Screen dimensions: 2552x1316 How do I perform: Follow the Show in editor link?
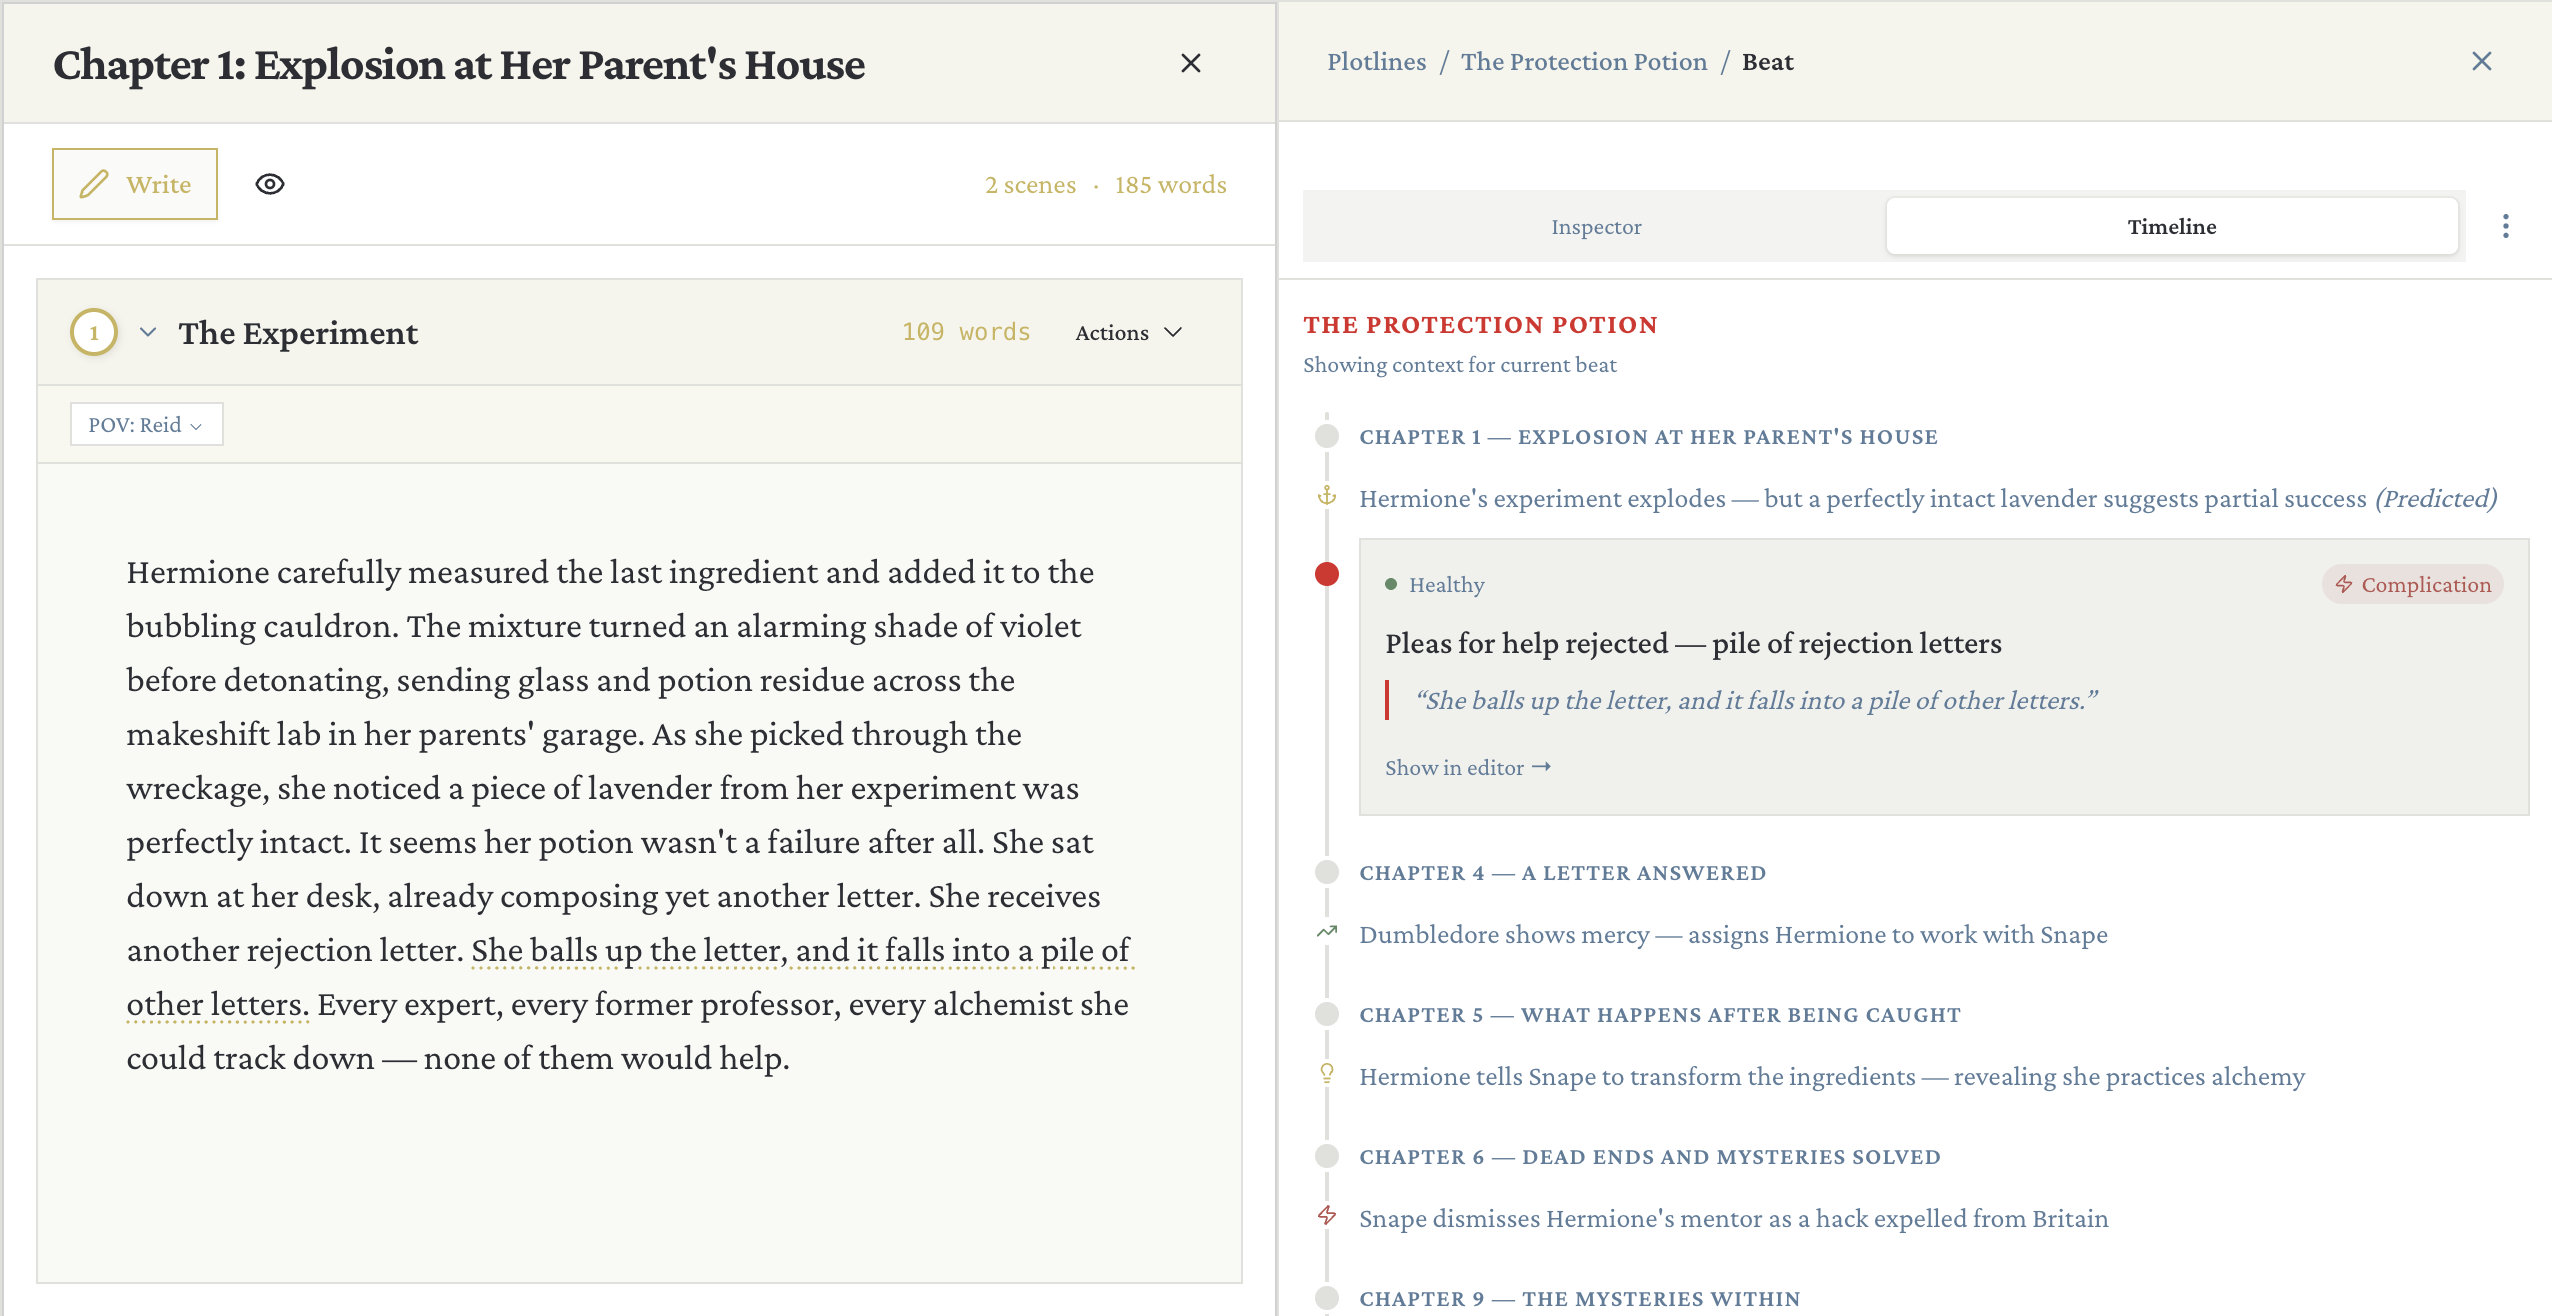click(x=1466, y=766)
